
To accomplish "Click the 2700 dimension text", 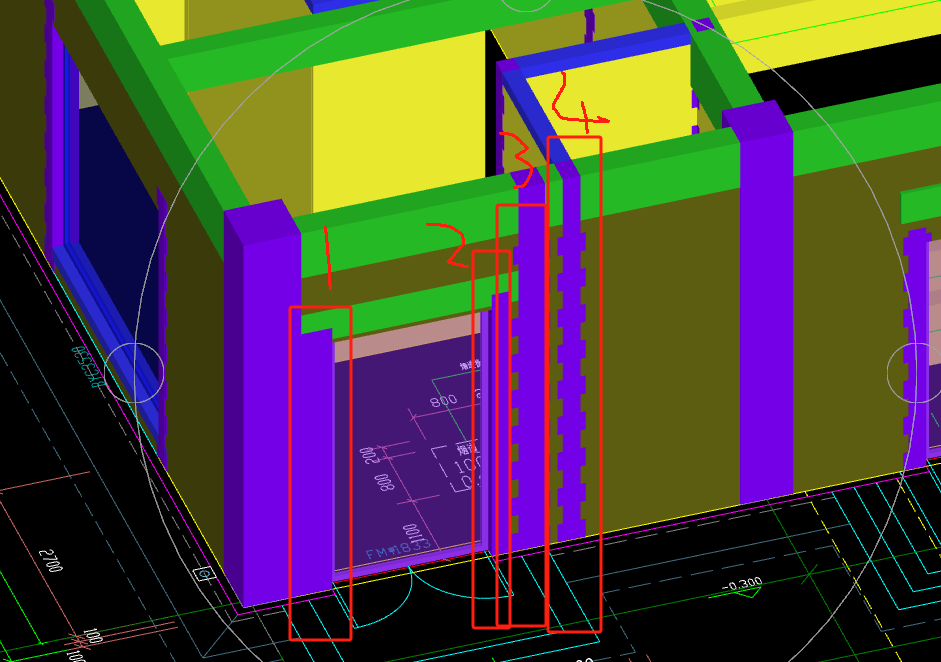I will point(51,561).
